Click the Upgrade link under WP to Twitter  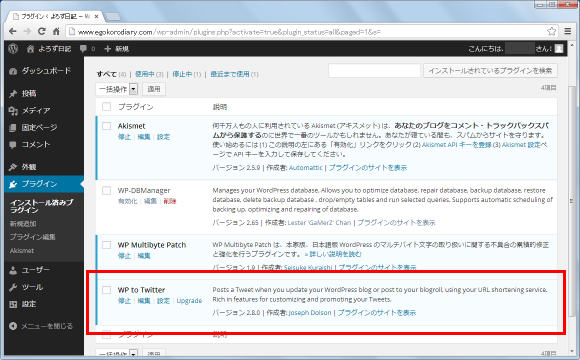[x=189, y=301]
